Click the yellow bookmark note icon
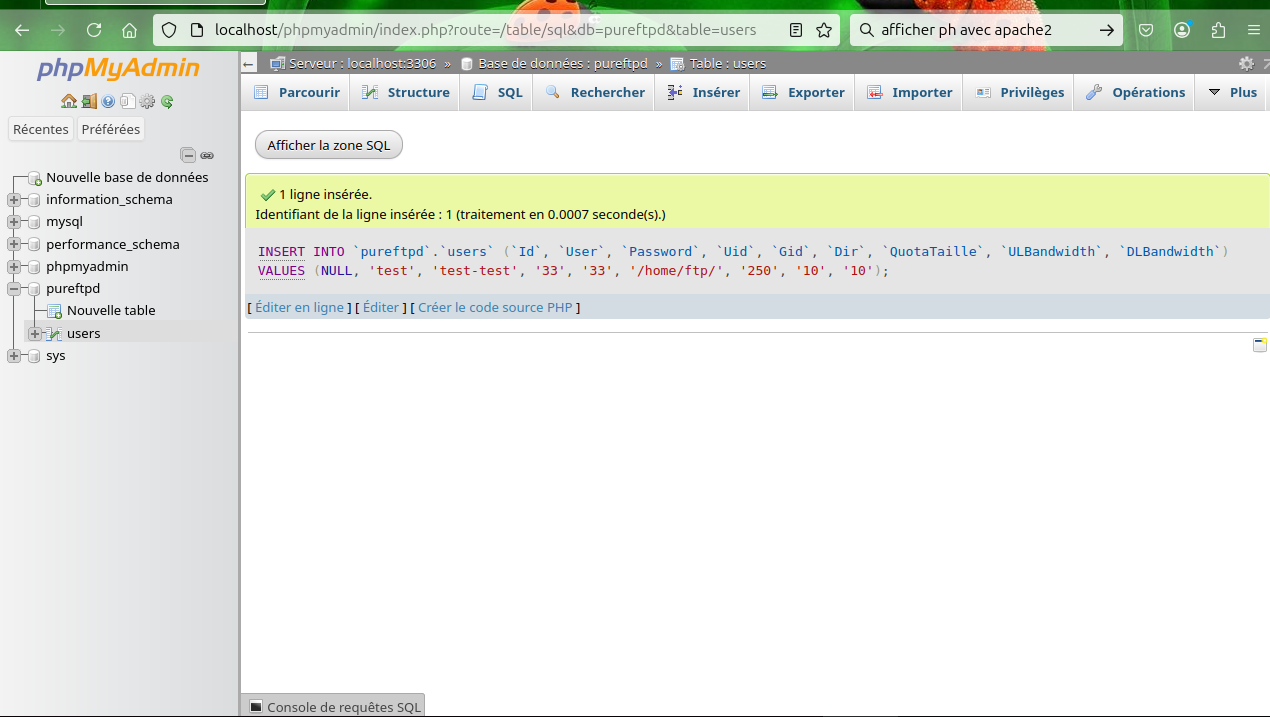 [1260, 345]
